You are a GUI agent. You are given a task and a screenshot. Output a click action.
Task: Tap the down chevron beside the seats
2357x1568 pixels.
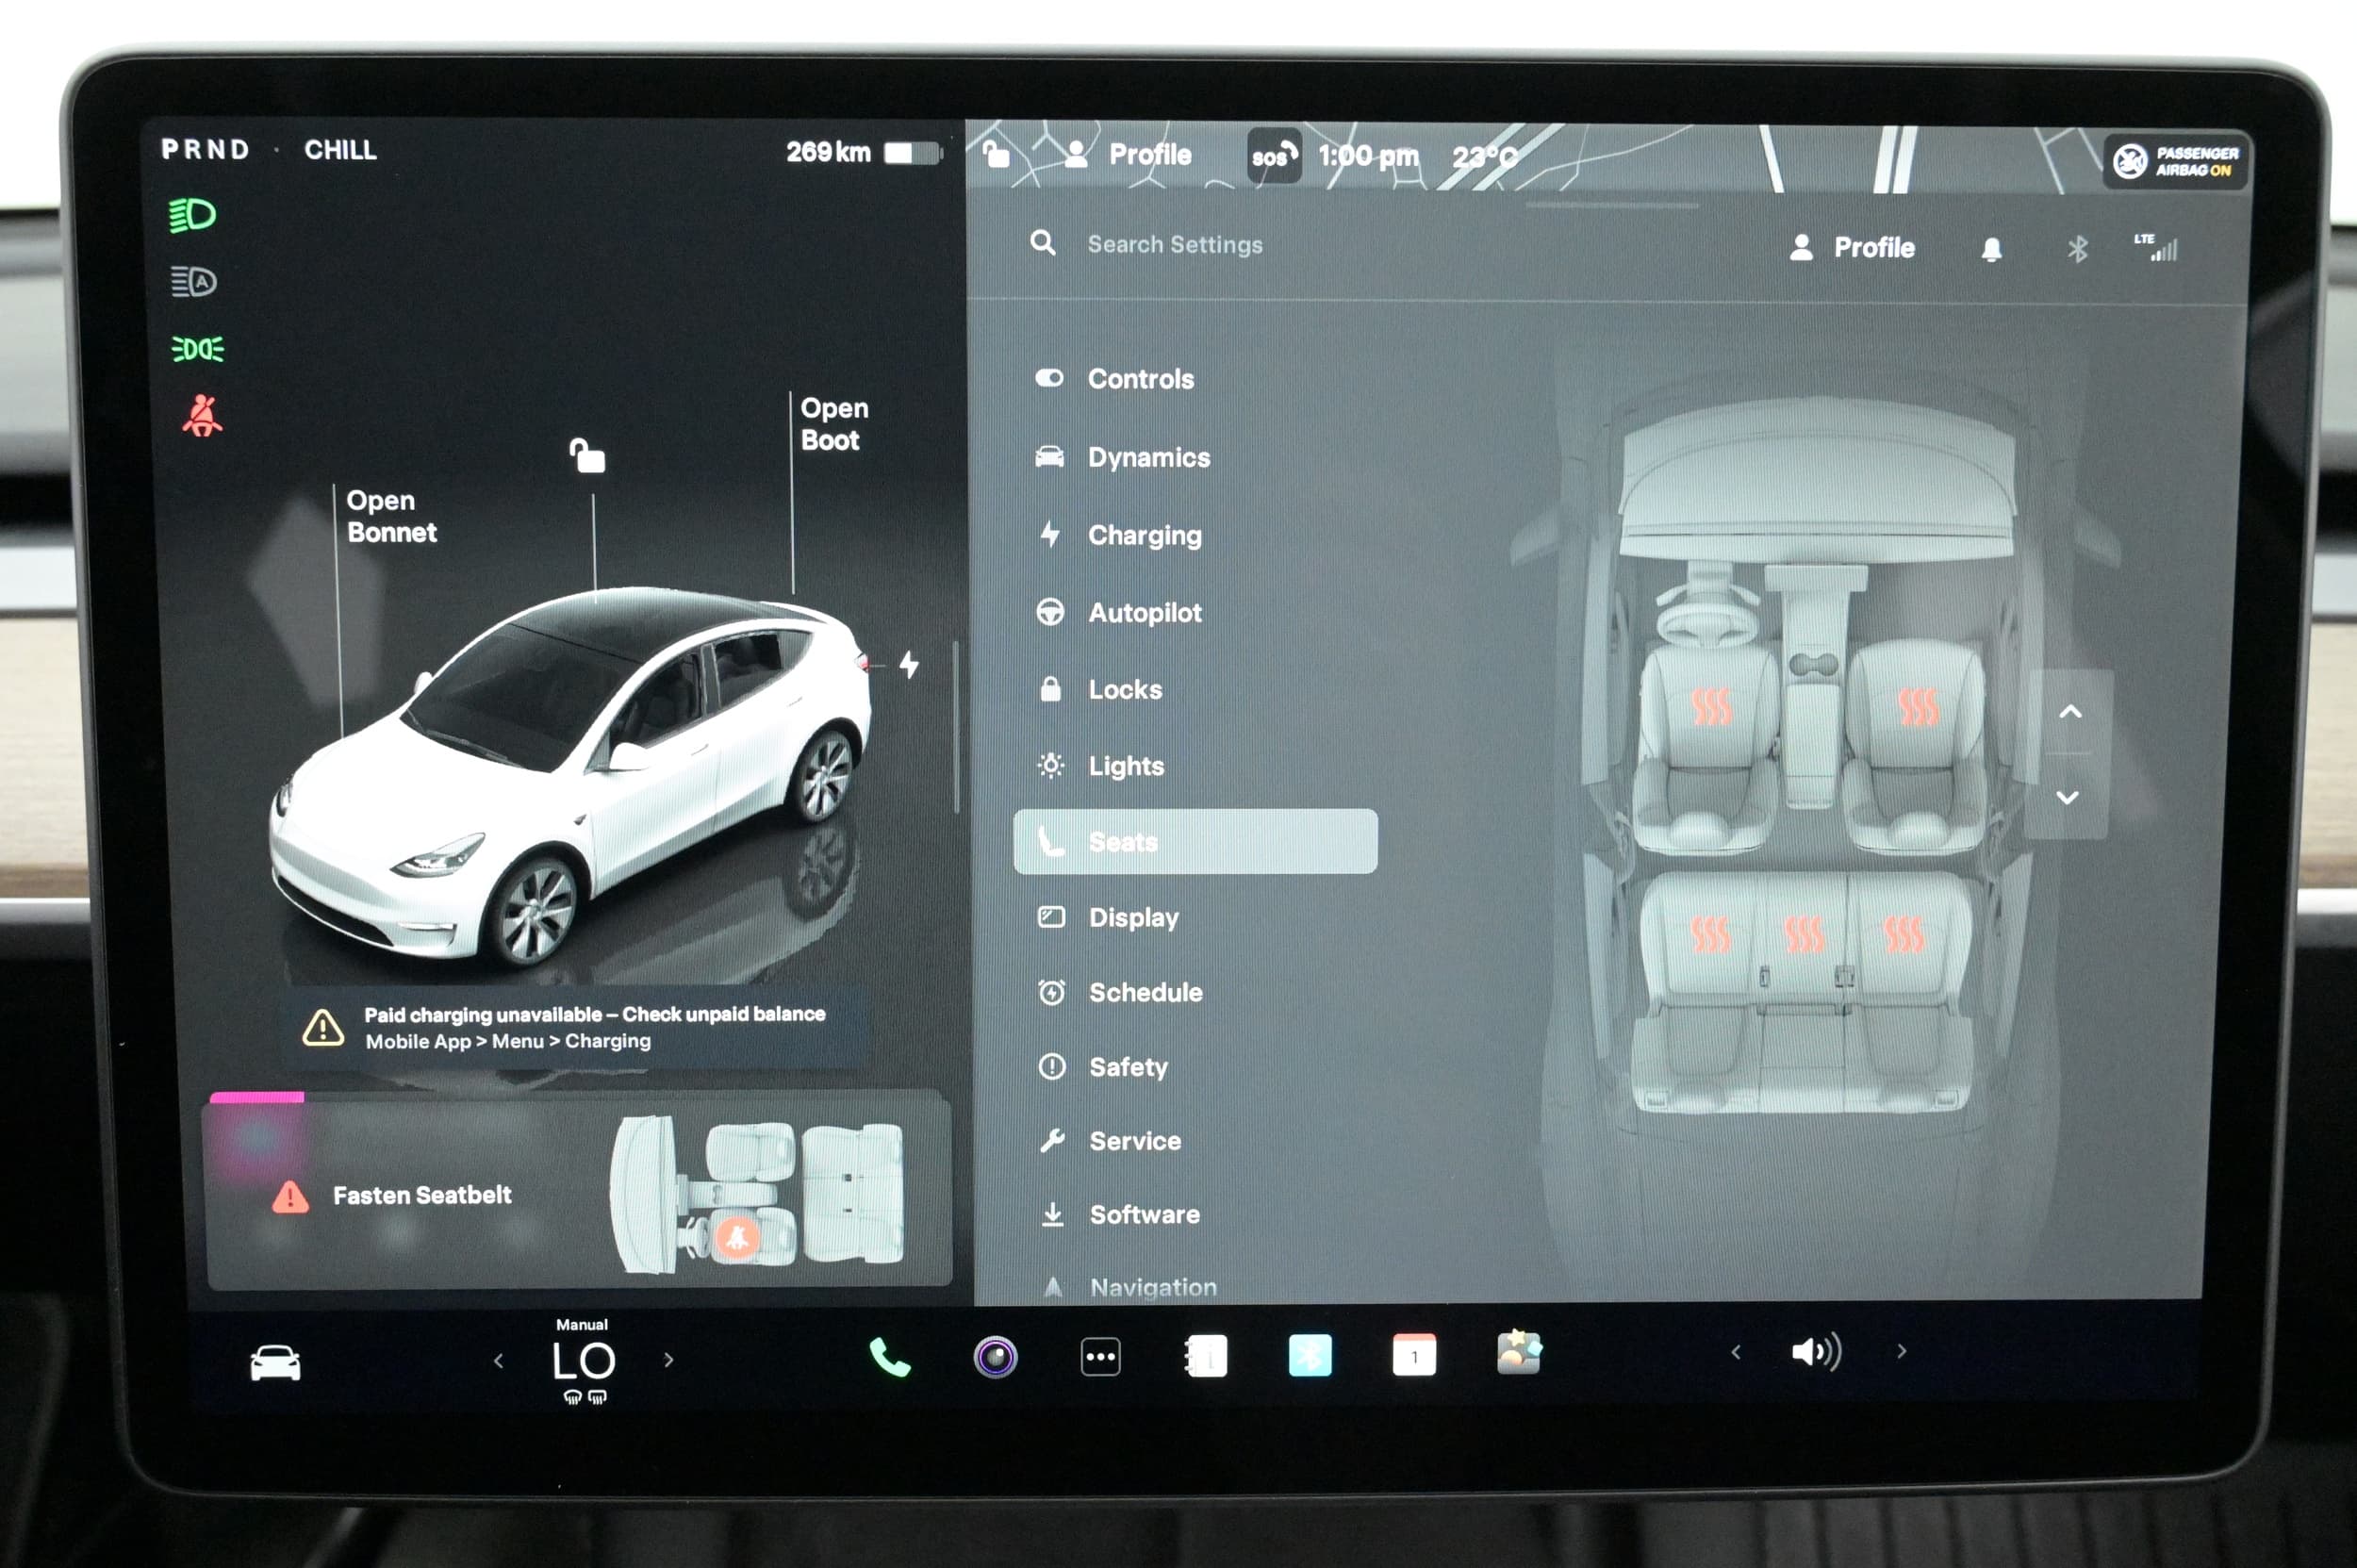[x=2067, y=797]
